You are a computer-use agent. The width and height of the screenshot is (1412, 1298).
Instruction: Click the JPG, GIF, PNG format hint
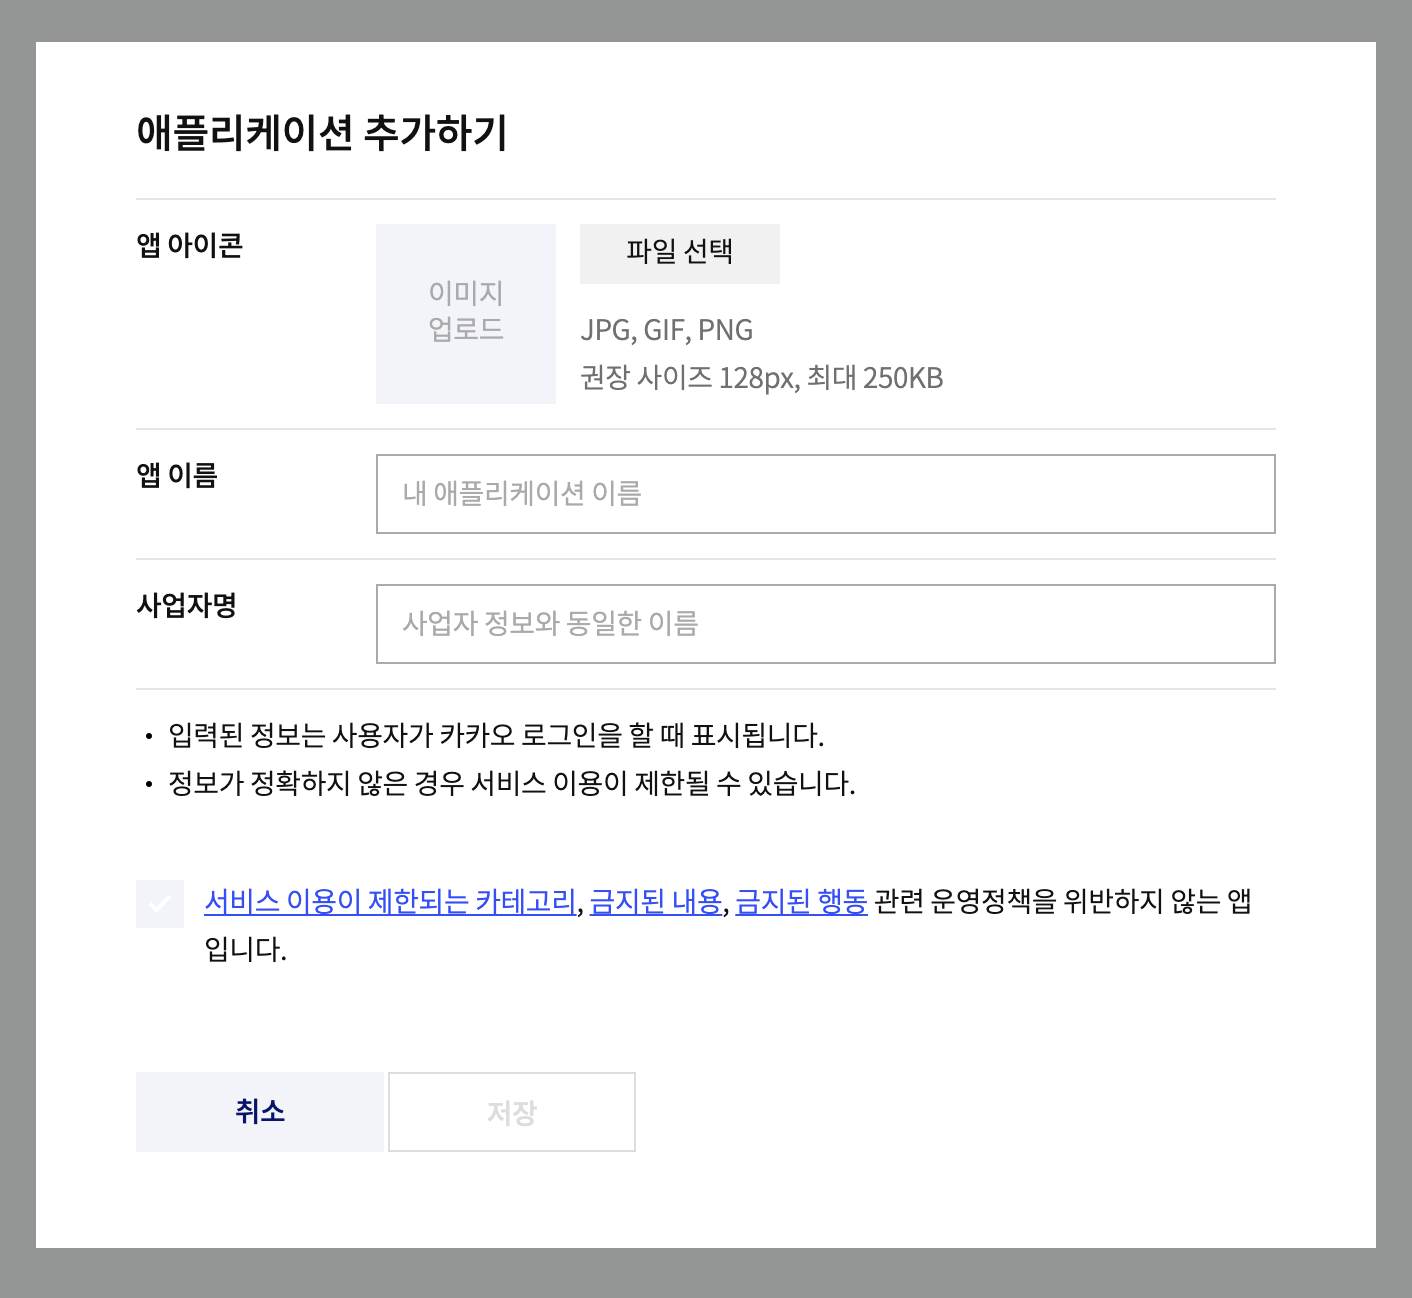pos(667,330)
